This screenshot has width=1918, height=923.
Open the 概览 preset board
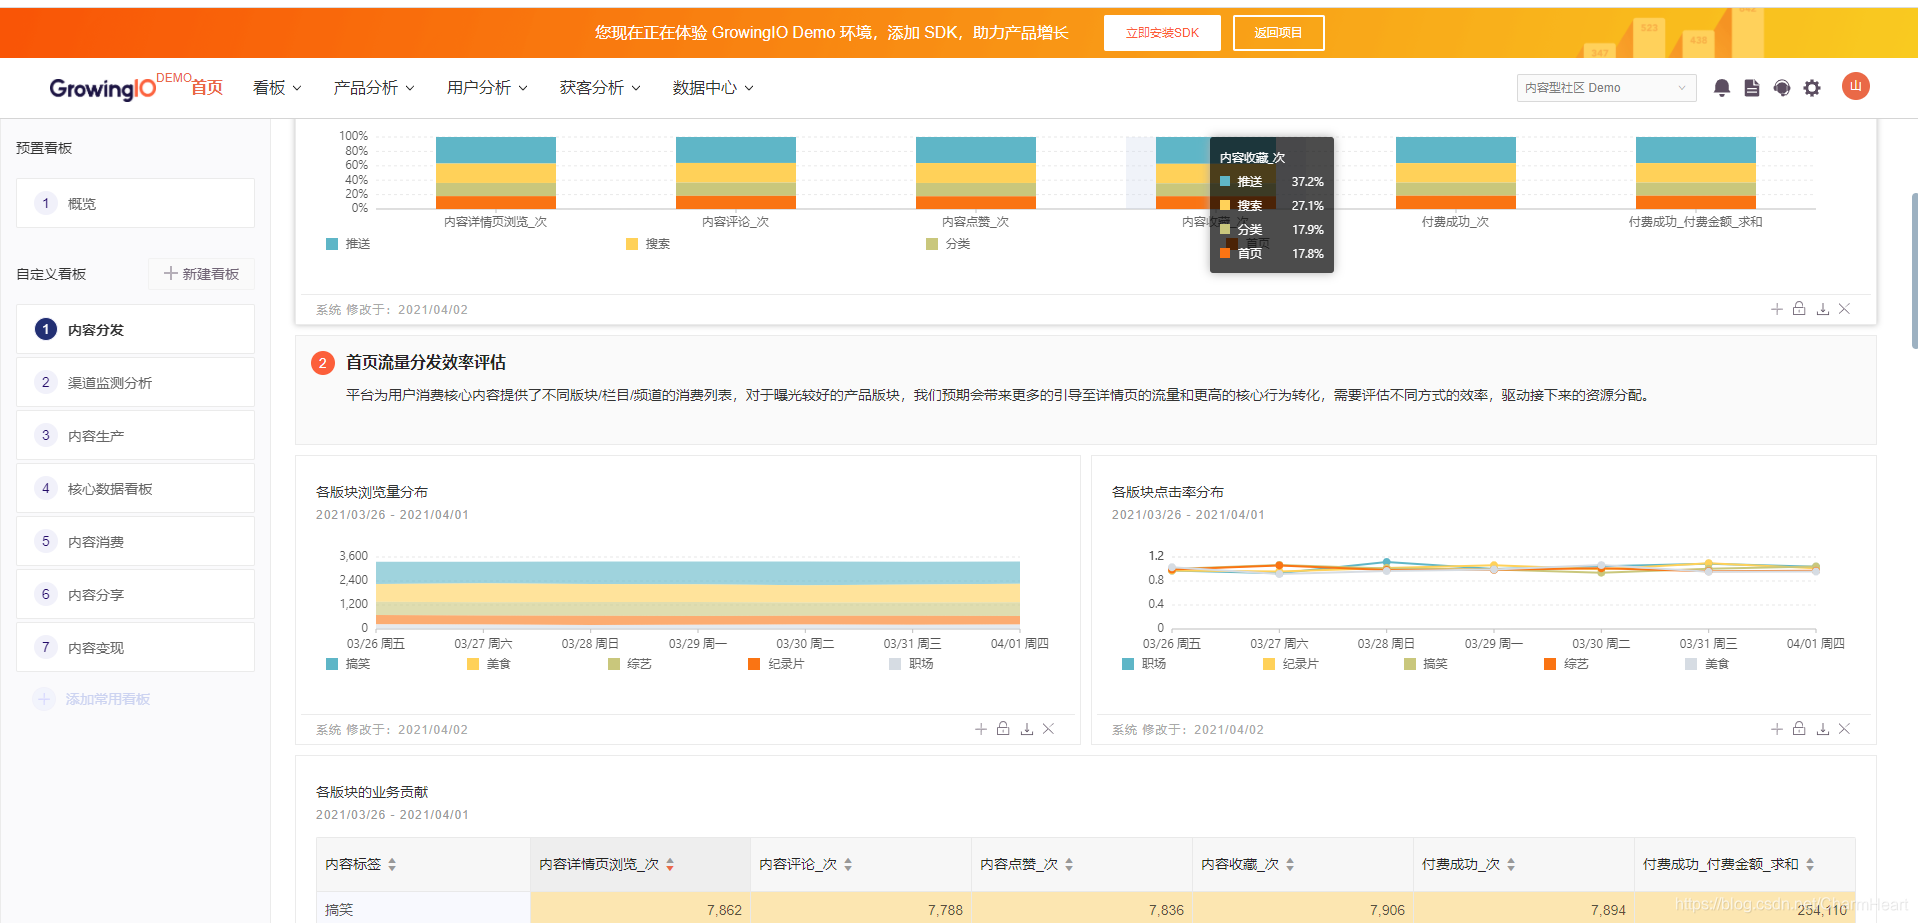click(135, 203)
